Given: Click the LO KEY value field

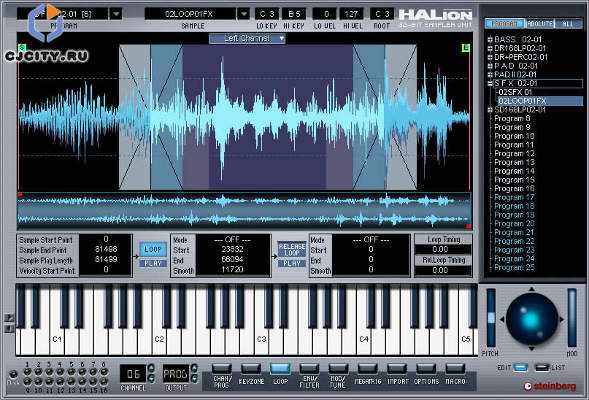Looking at the screenshot, I should click(267, 14).
